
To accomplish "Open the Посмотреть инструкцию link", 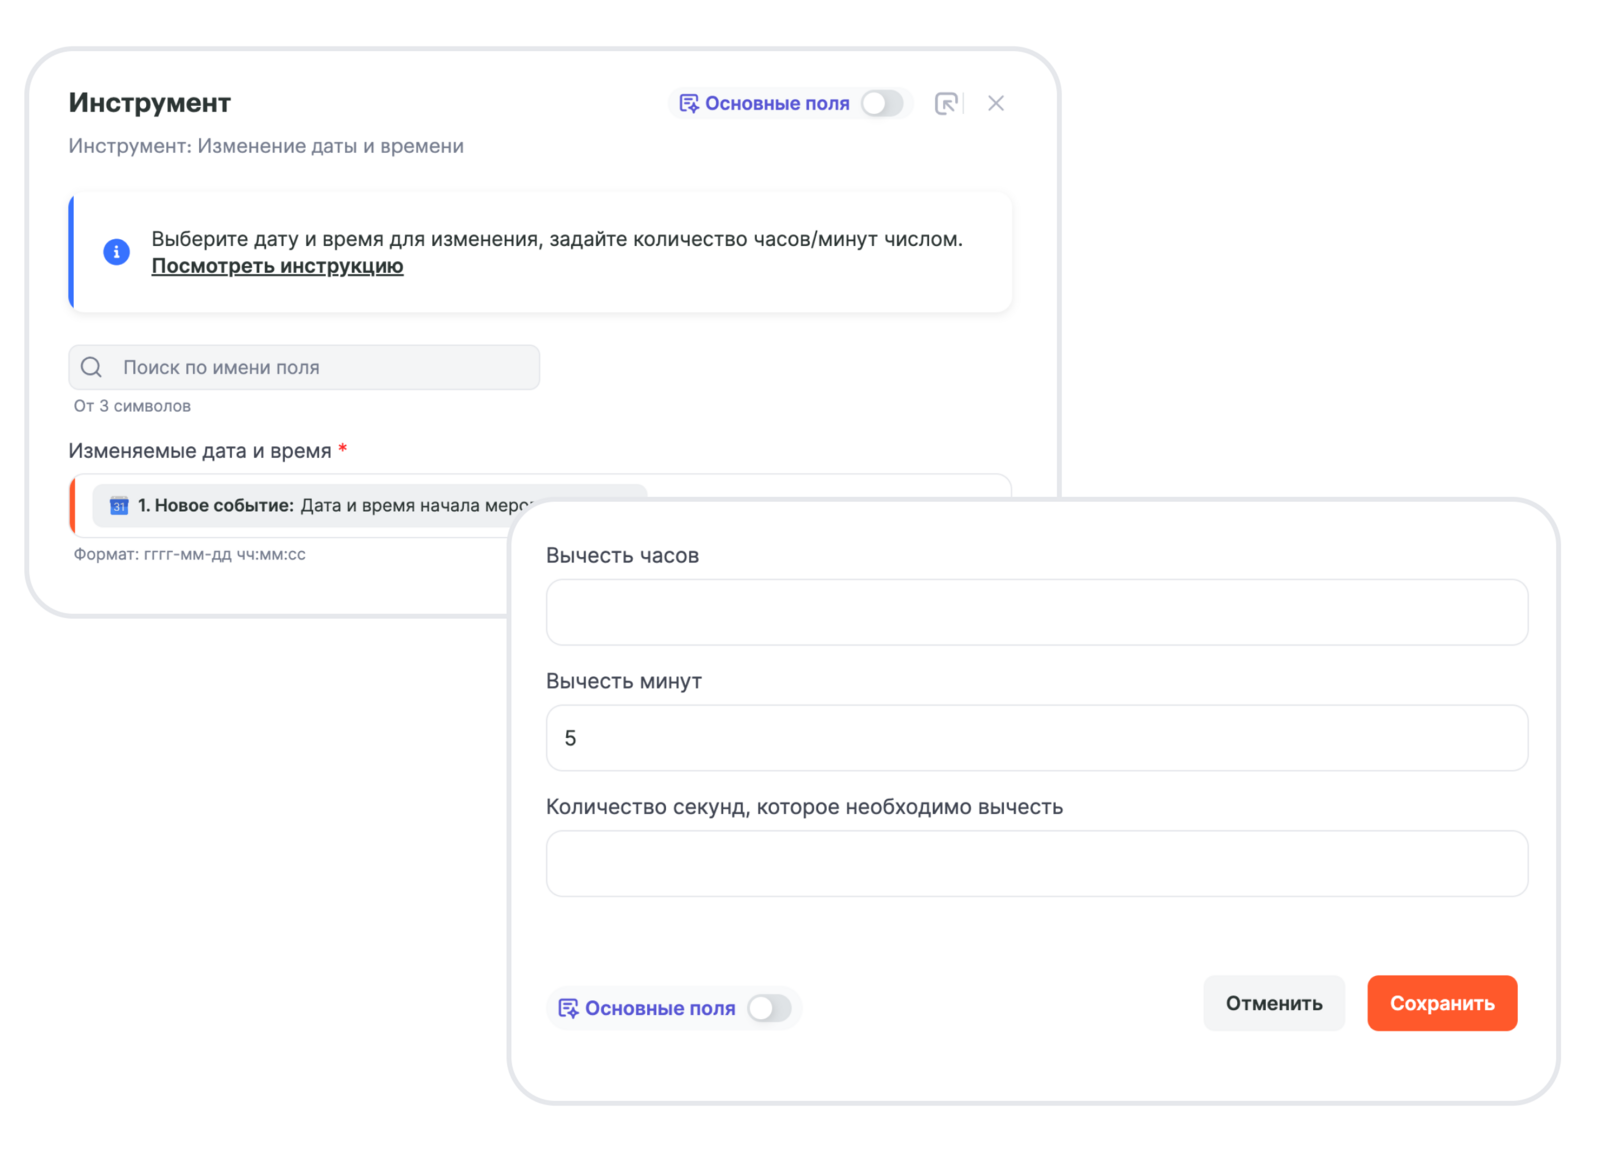I will pos(277,266).
